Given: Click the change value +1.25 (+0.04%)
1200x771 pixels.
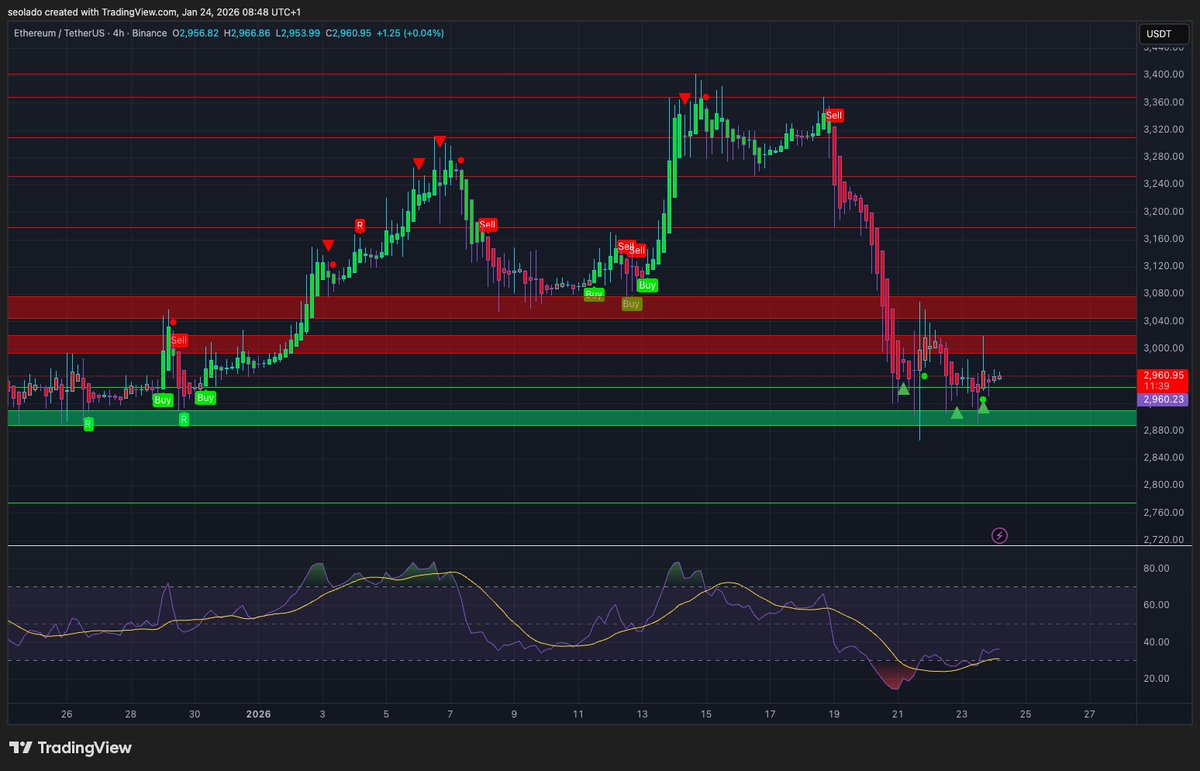Looking at the screenshot, I should point(410,33).
